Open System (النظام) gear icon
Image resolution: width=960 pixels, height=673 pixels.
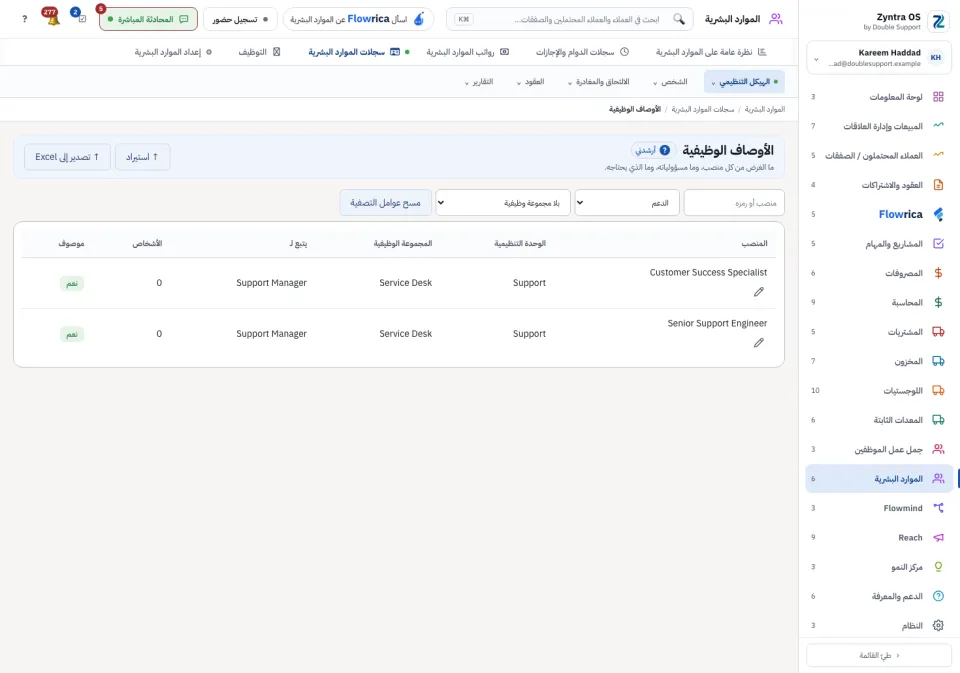coord(938,625)
